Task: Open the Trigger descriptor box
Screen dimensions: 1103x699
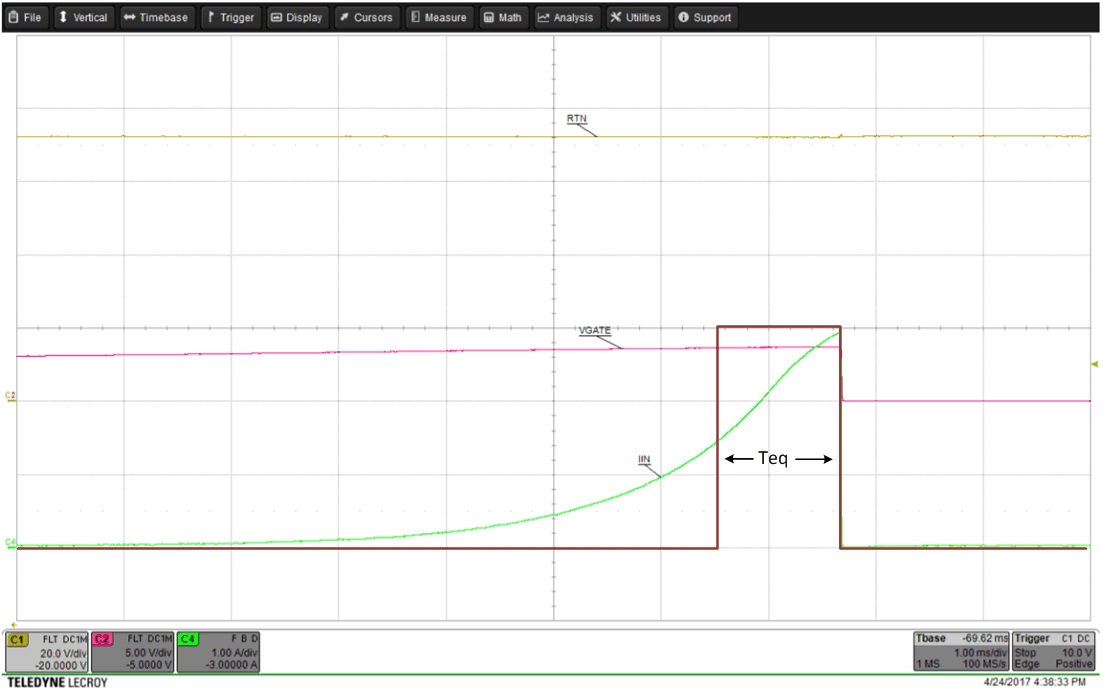Action: 1053,651
